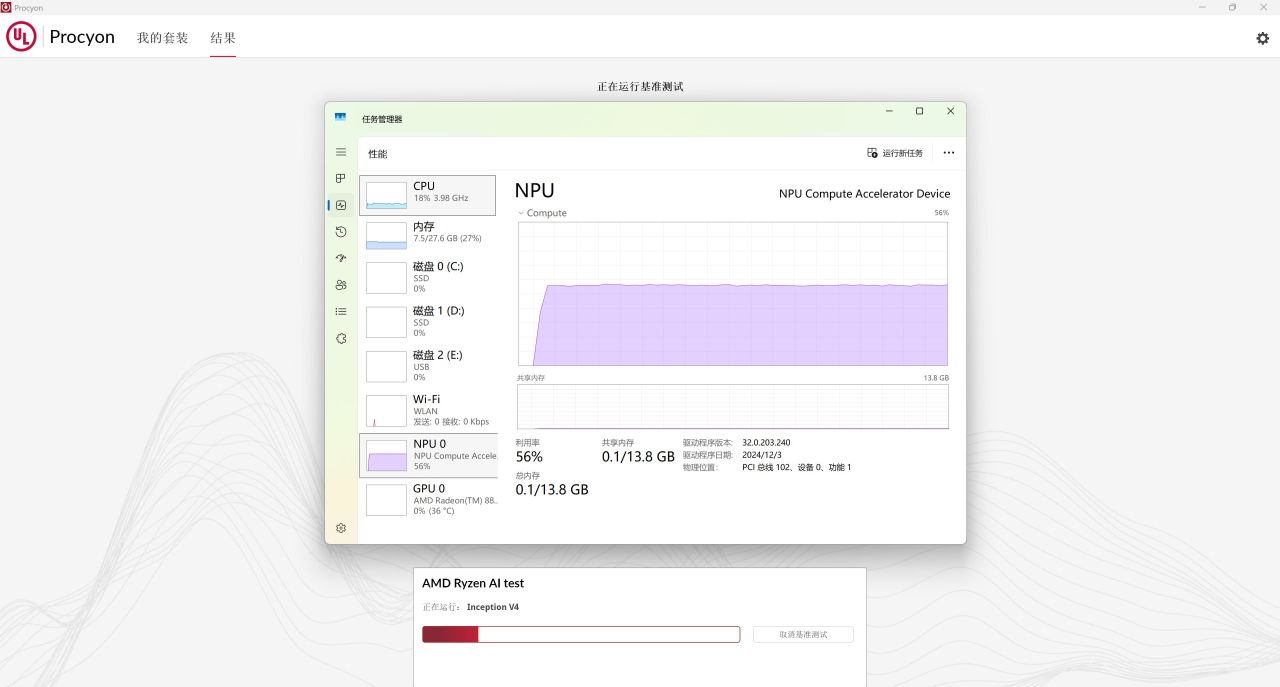Minimize the Task Manager window
This screenshot has height=687, width=1280.
pos(889,111)
